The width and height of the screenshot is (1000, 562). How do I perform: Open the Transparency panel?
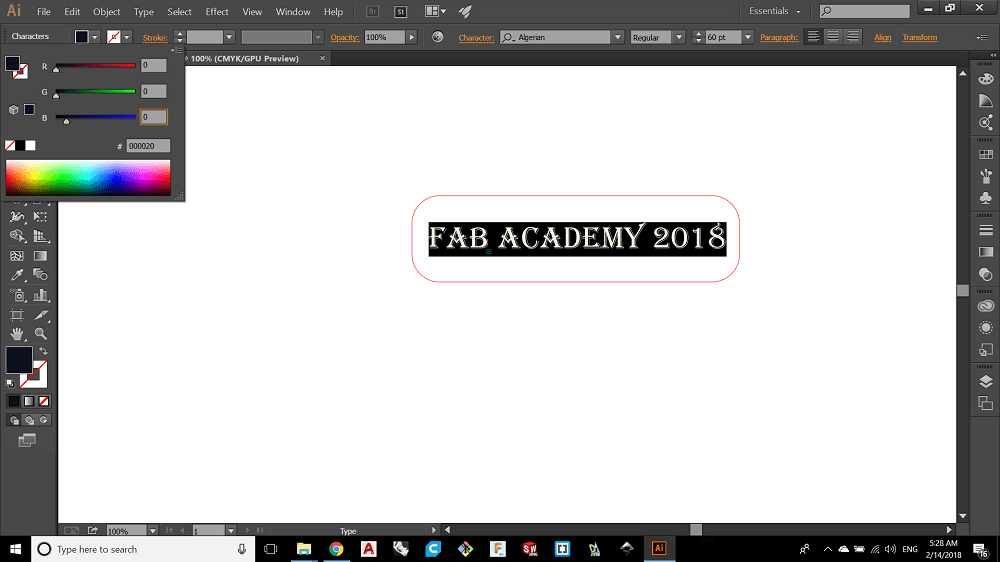pos(985,274)
